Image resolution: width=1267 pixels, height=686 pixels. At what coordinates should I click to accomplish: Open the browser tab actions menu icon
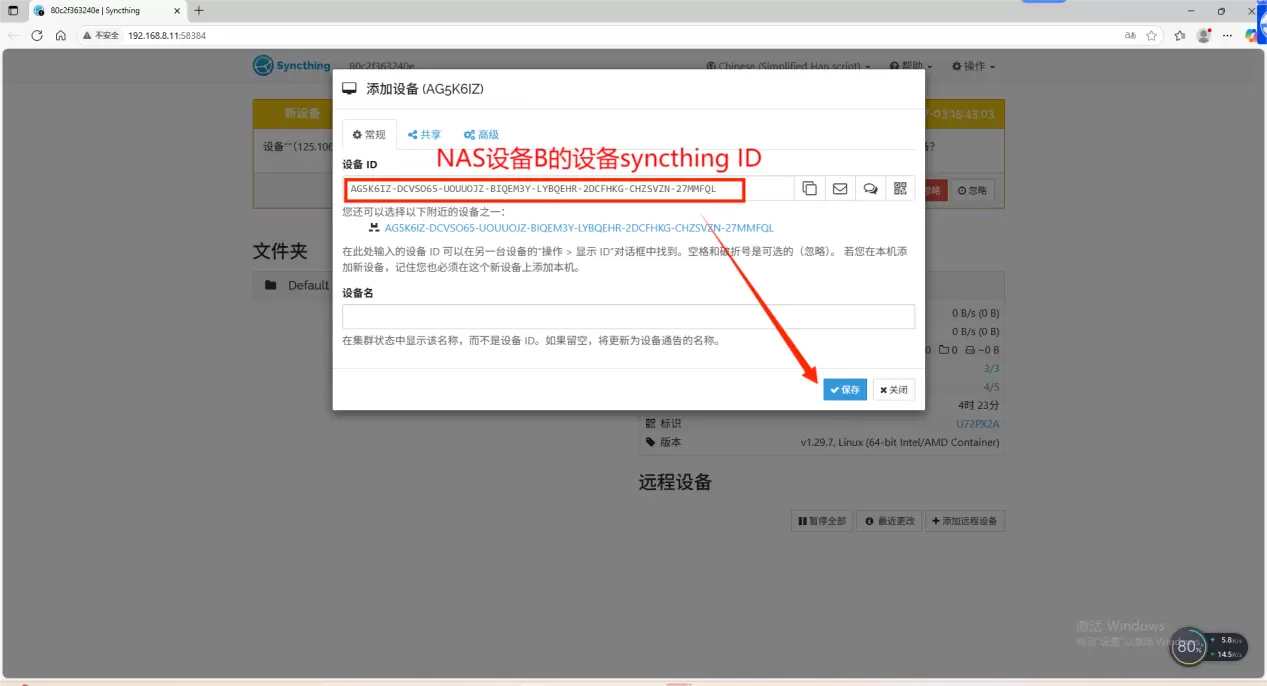(x=13, y=10)
